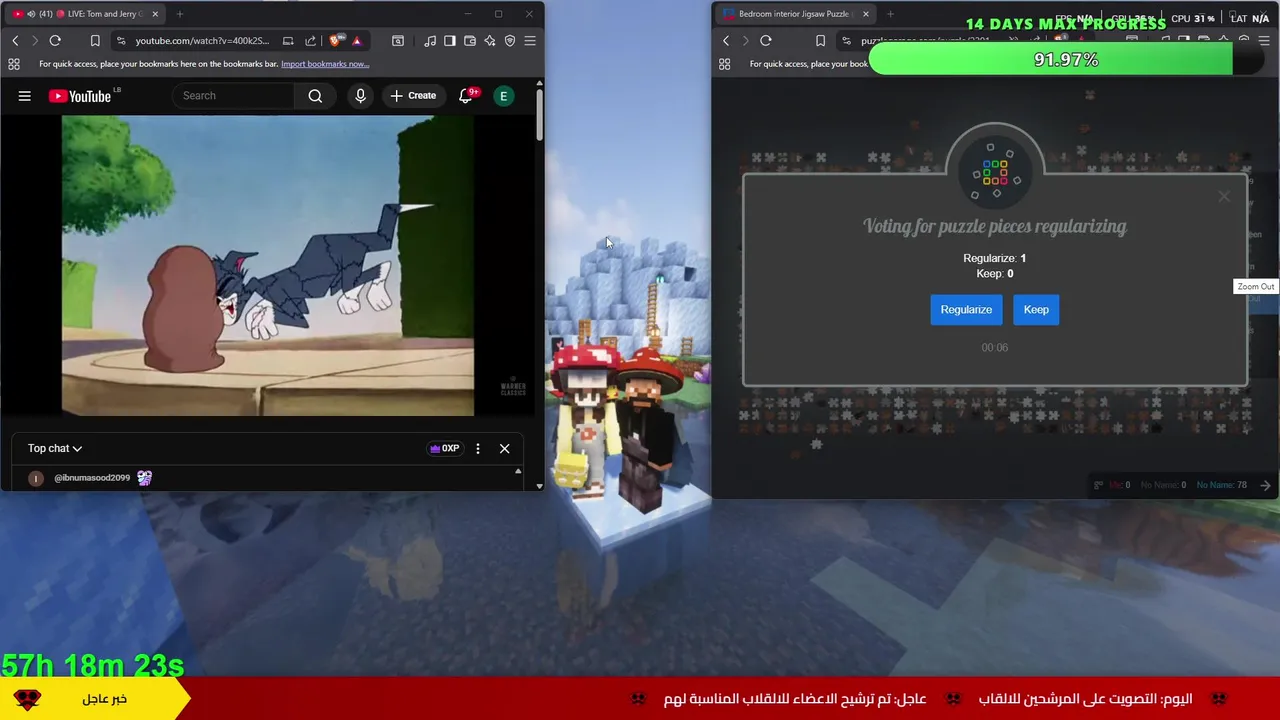Image resolution: width=1280 pixels, height=720 pixels.
Task: Open the Brave Shields lion icon
Action: click(x=335, y=40)
